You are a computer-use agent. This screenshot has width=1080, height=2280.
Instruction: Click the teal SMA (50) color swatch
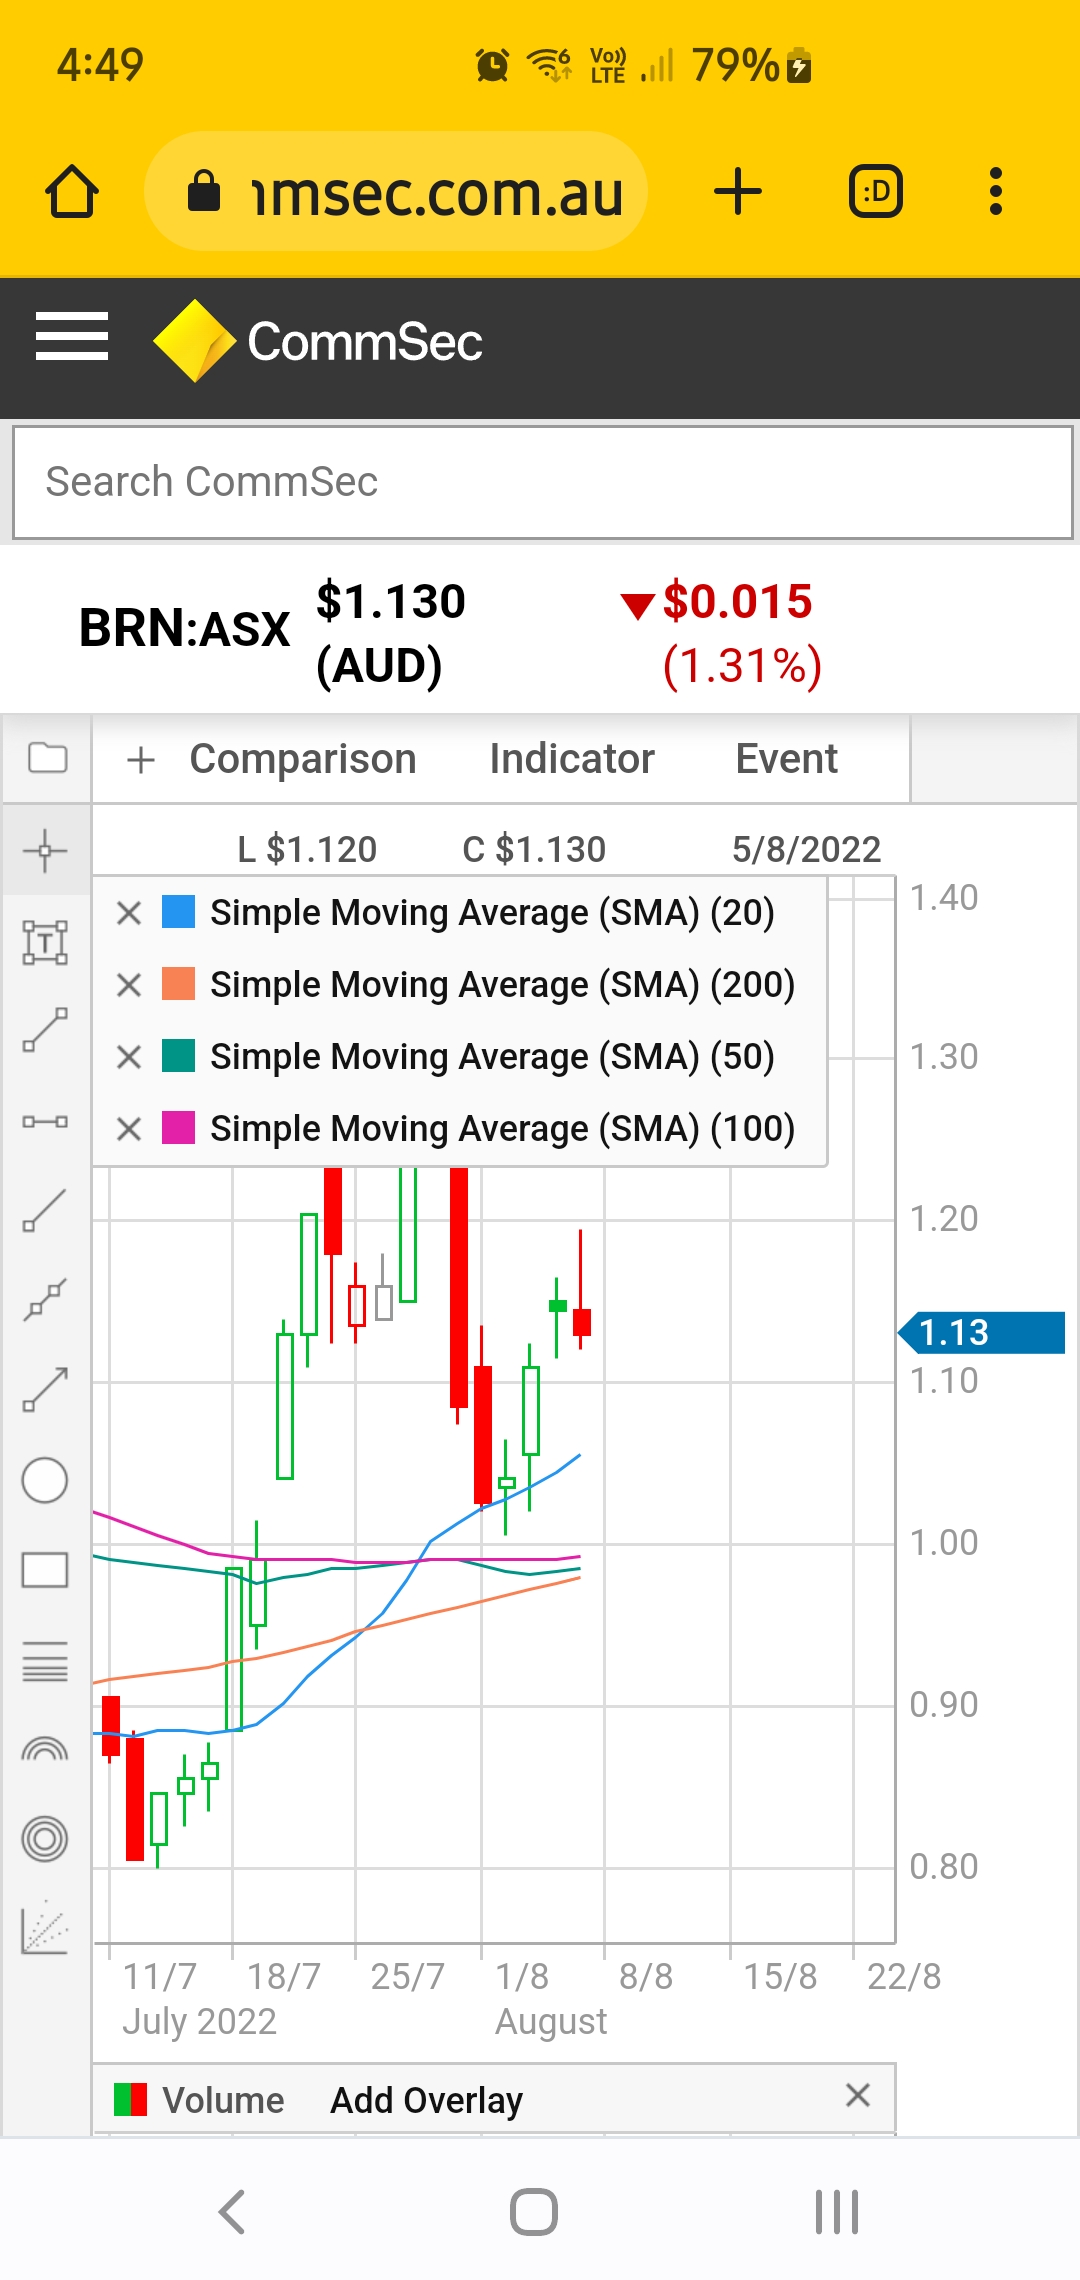tap(179, 1056)
